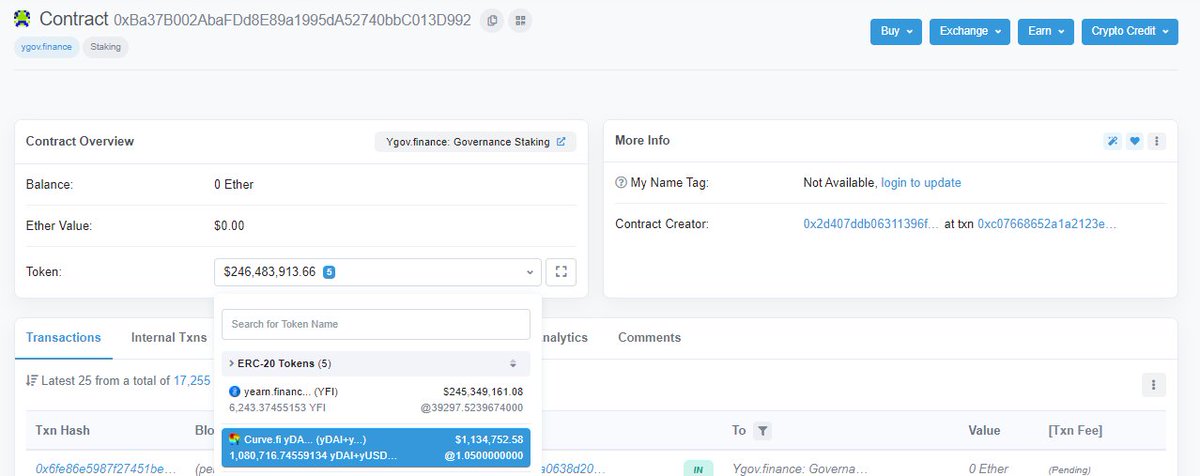This screenshot has height=476, width=1200.
Task: Click the Search for Token Name field
Action: (376, 324)
